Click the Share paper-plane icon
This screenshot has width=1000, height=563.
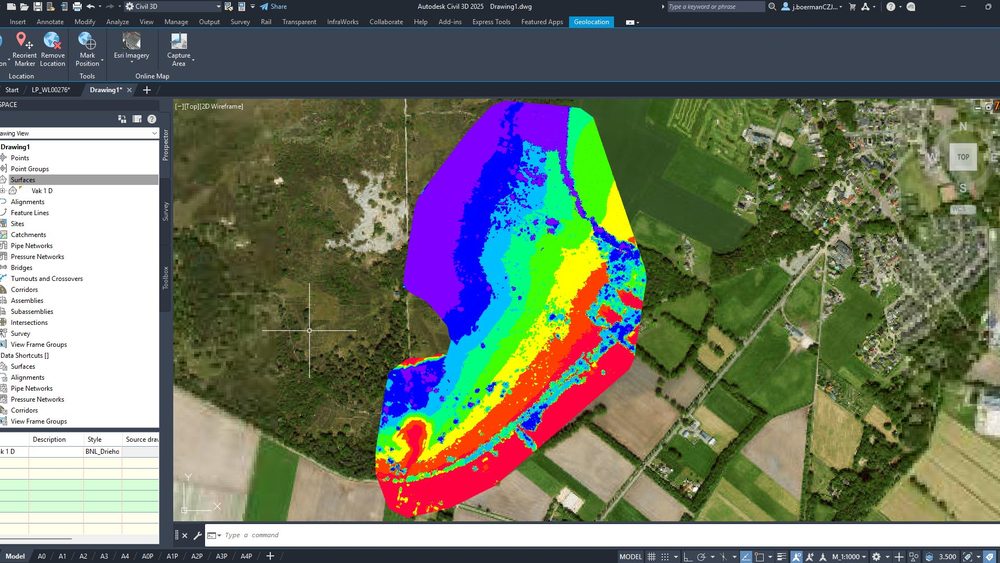coord(264,6)
